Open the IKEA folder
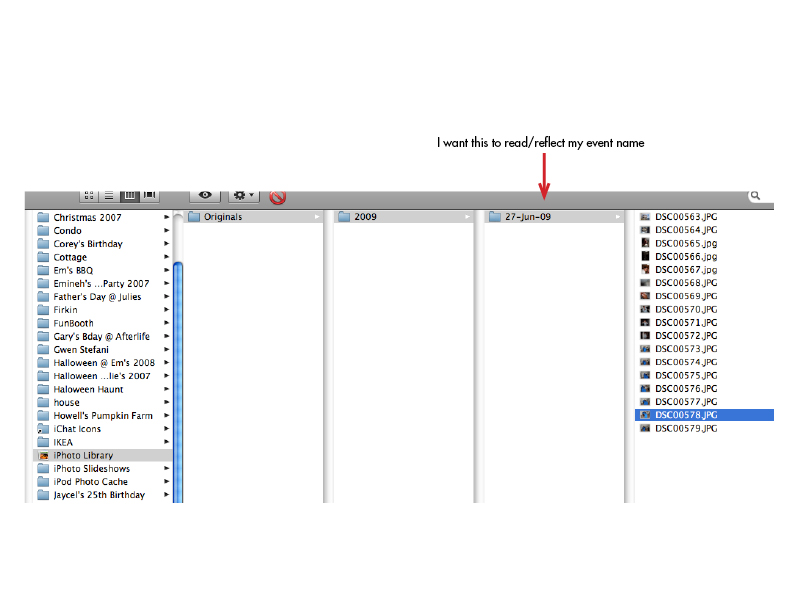 tap(103, 442)
